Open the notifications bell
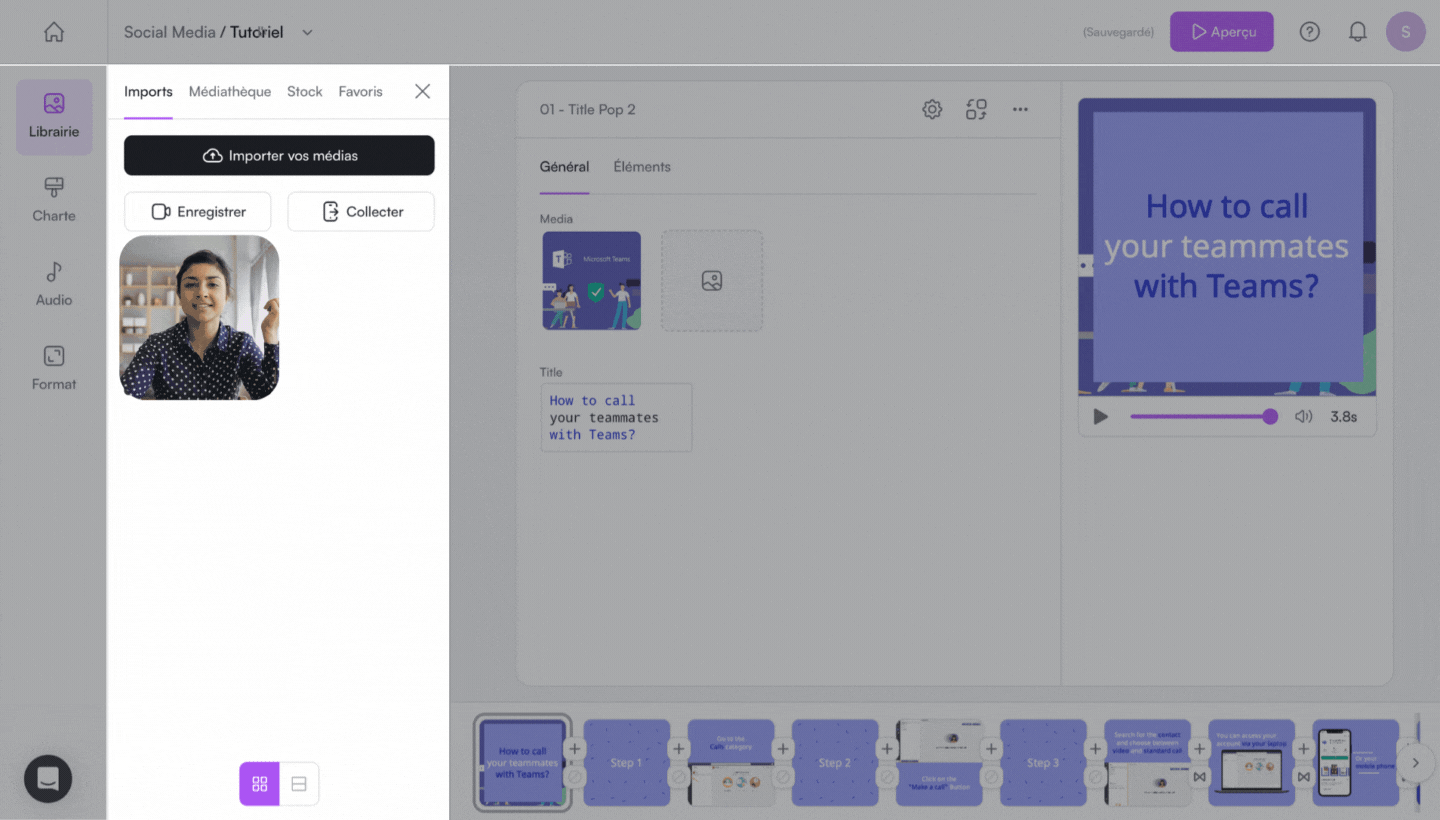The height and width of the screenshot is (820, 1440). tap(1357, 32)
